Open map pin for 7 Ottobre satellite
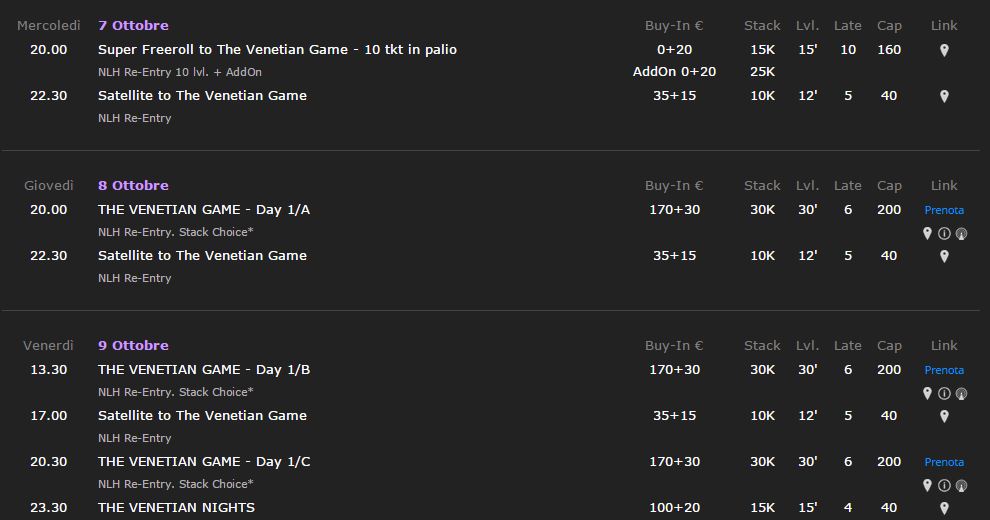 click(944, 97)
